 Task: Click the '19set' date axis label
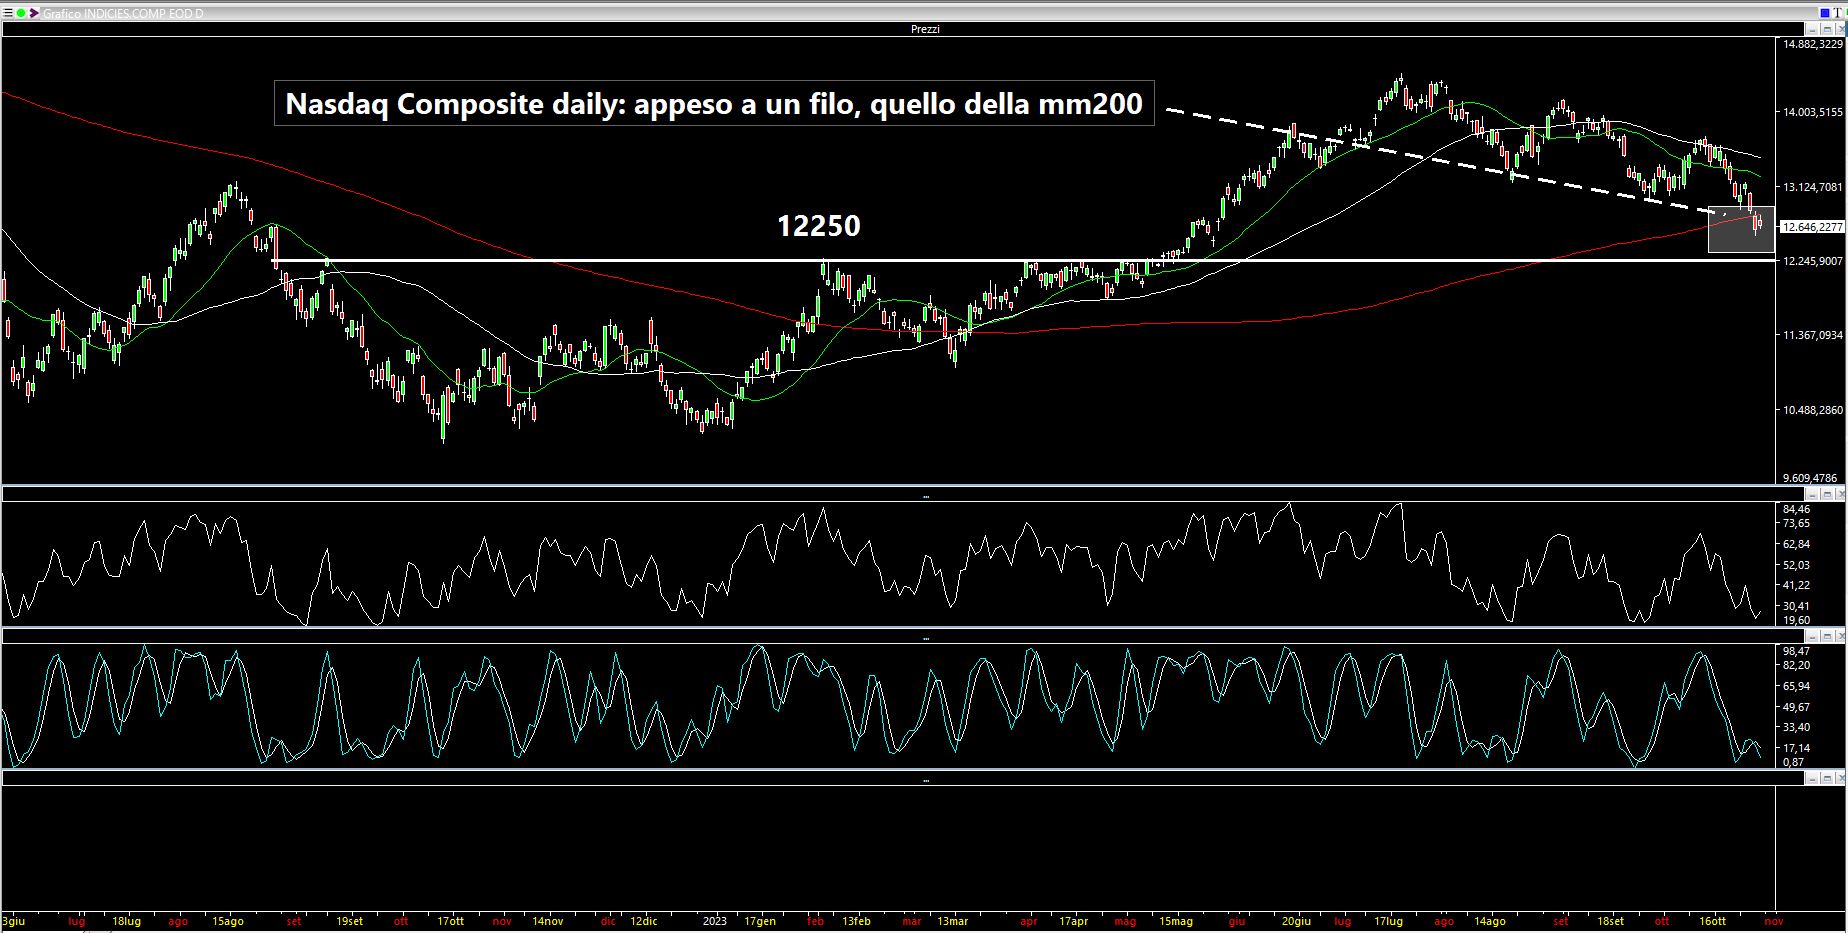(x=350, y=921)
